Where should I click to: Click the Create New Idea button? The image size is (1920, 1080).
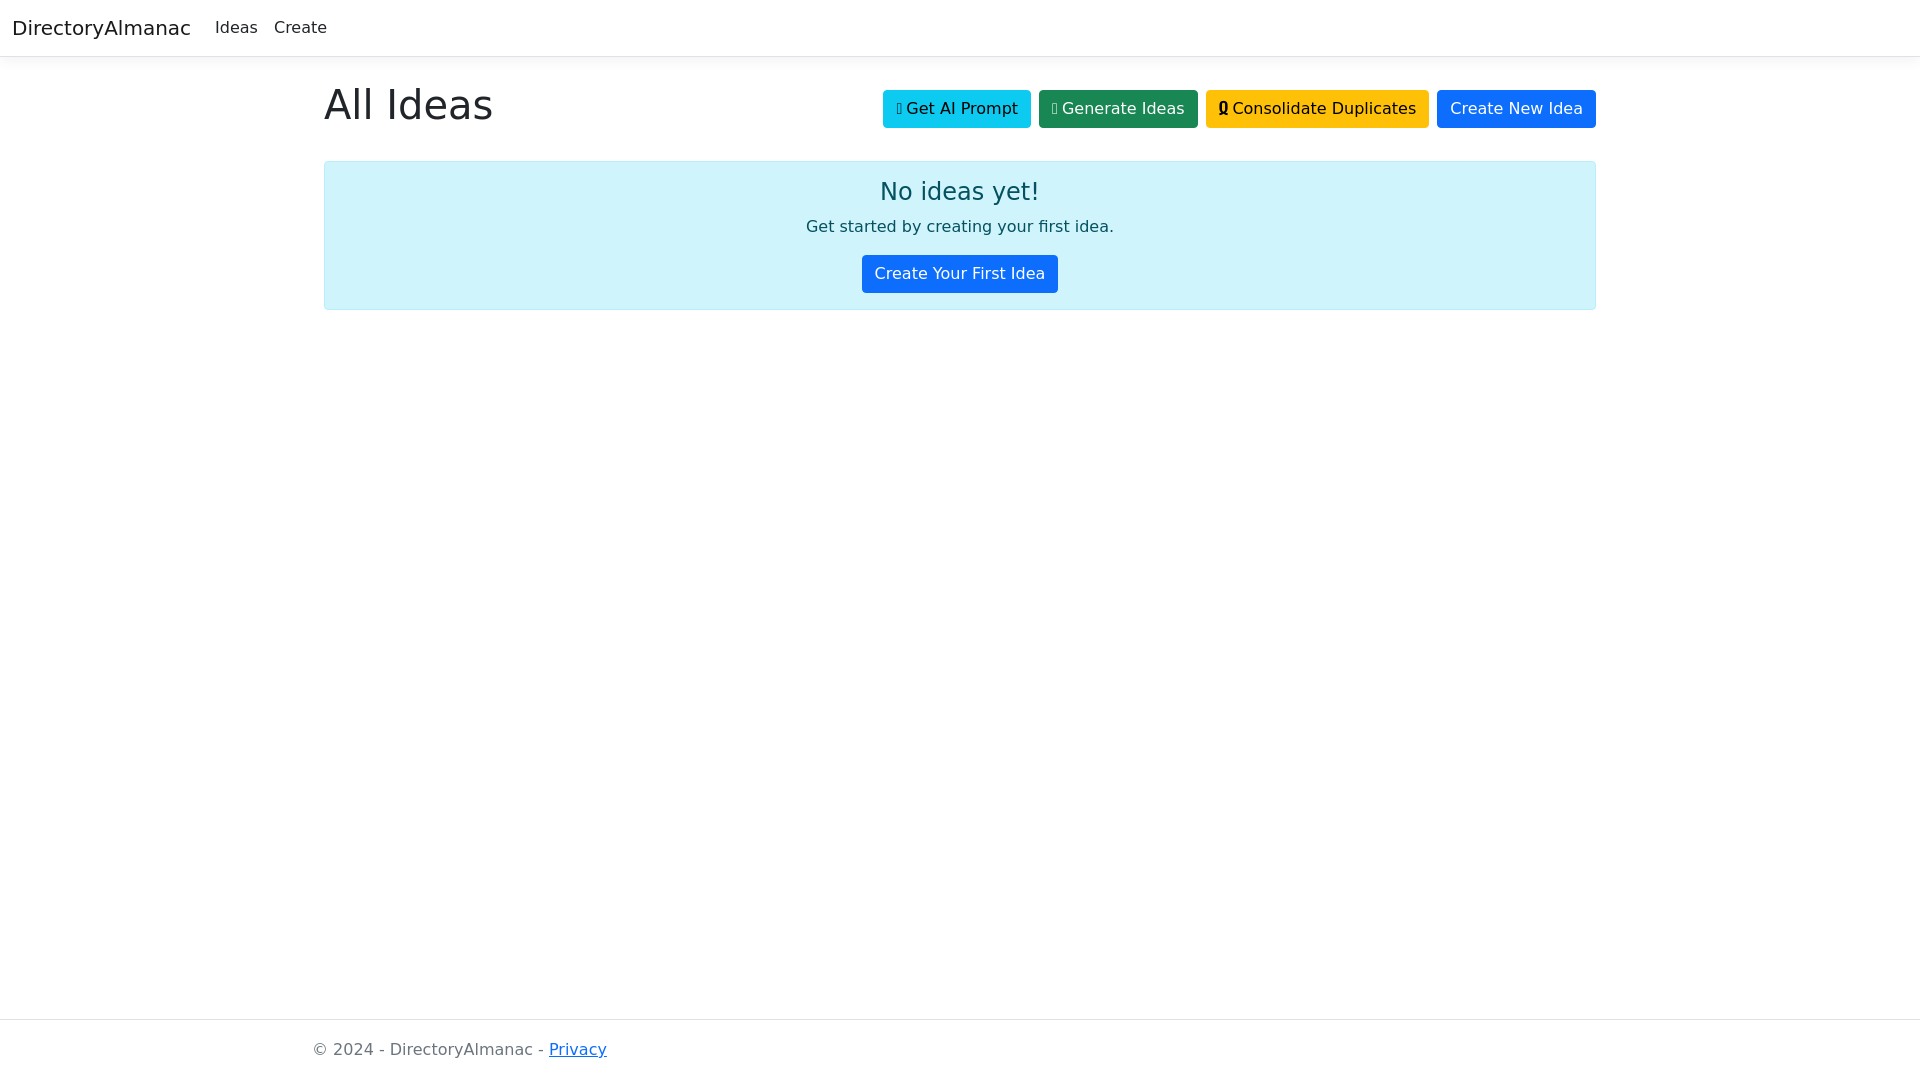(1516, 109)
